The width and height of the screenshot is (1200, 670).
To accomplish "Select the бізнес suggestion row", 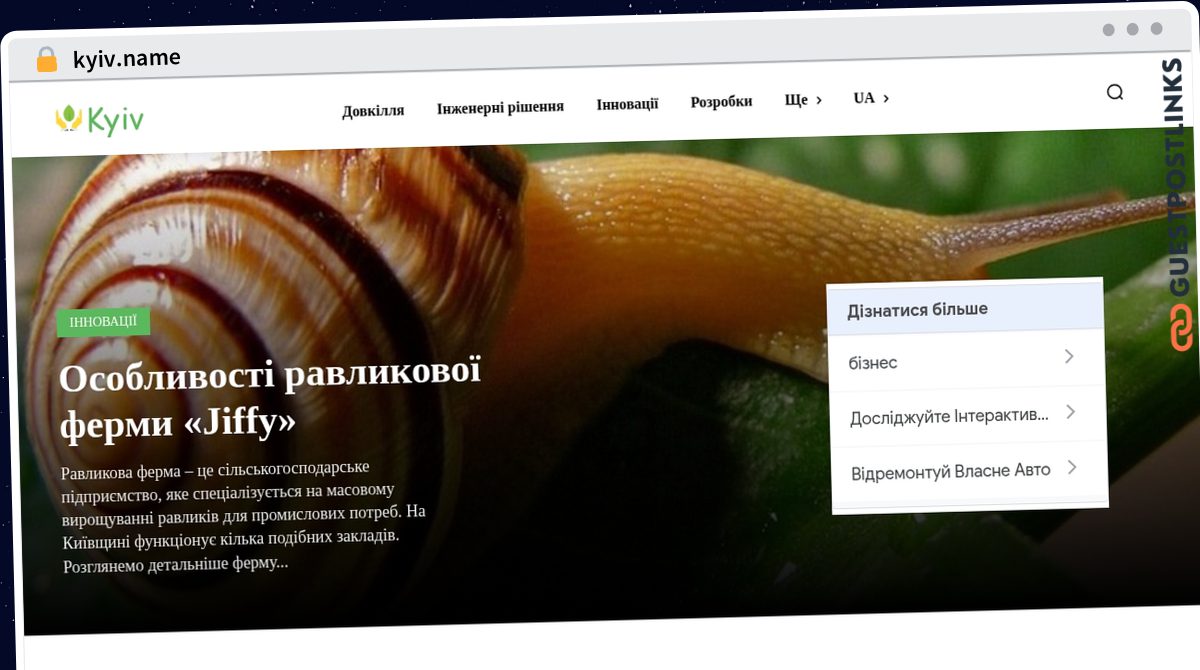I will click(967, 360).
